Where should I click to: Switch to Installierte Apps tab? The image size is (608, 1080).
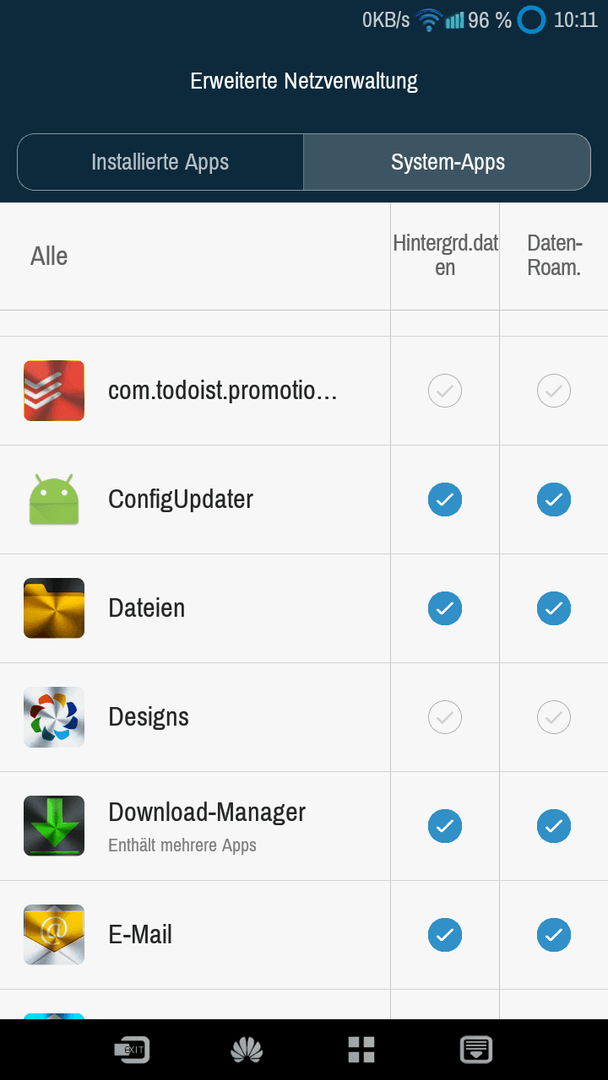point(160,162)
